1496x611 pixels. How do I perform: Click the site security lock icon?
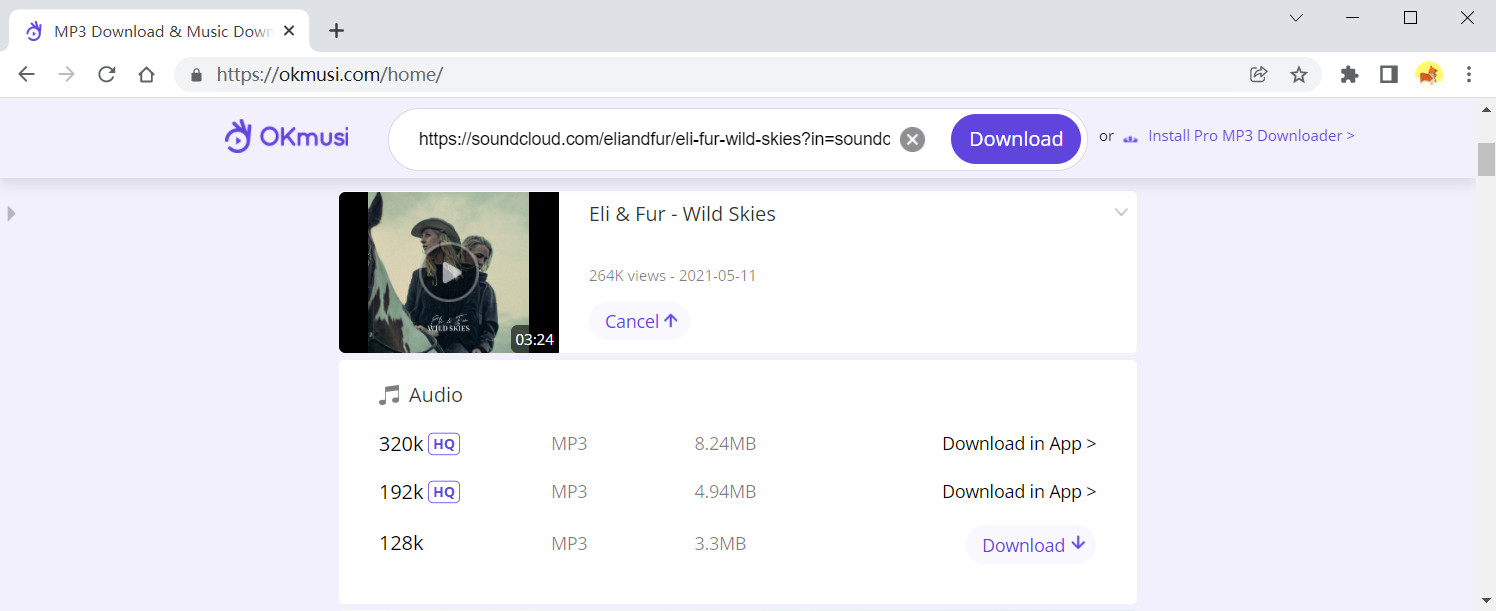click(196, 75)
